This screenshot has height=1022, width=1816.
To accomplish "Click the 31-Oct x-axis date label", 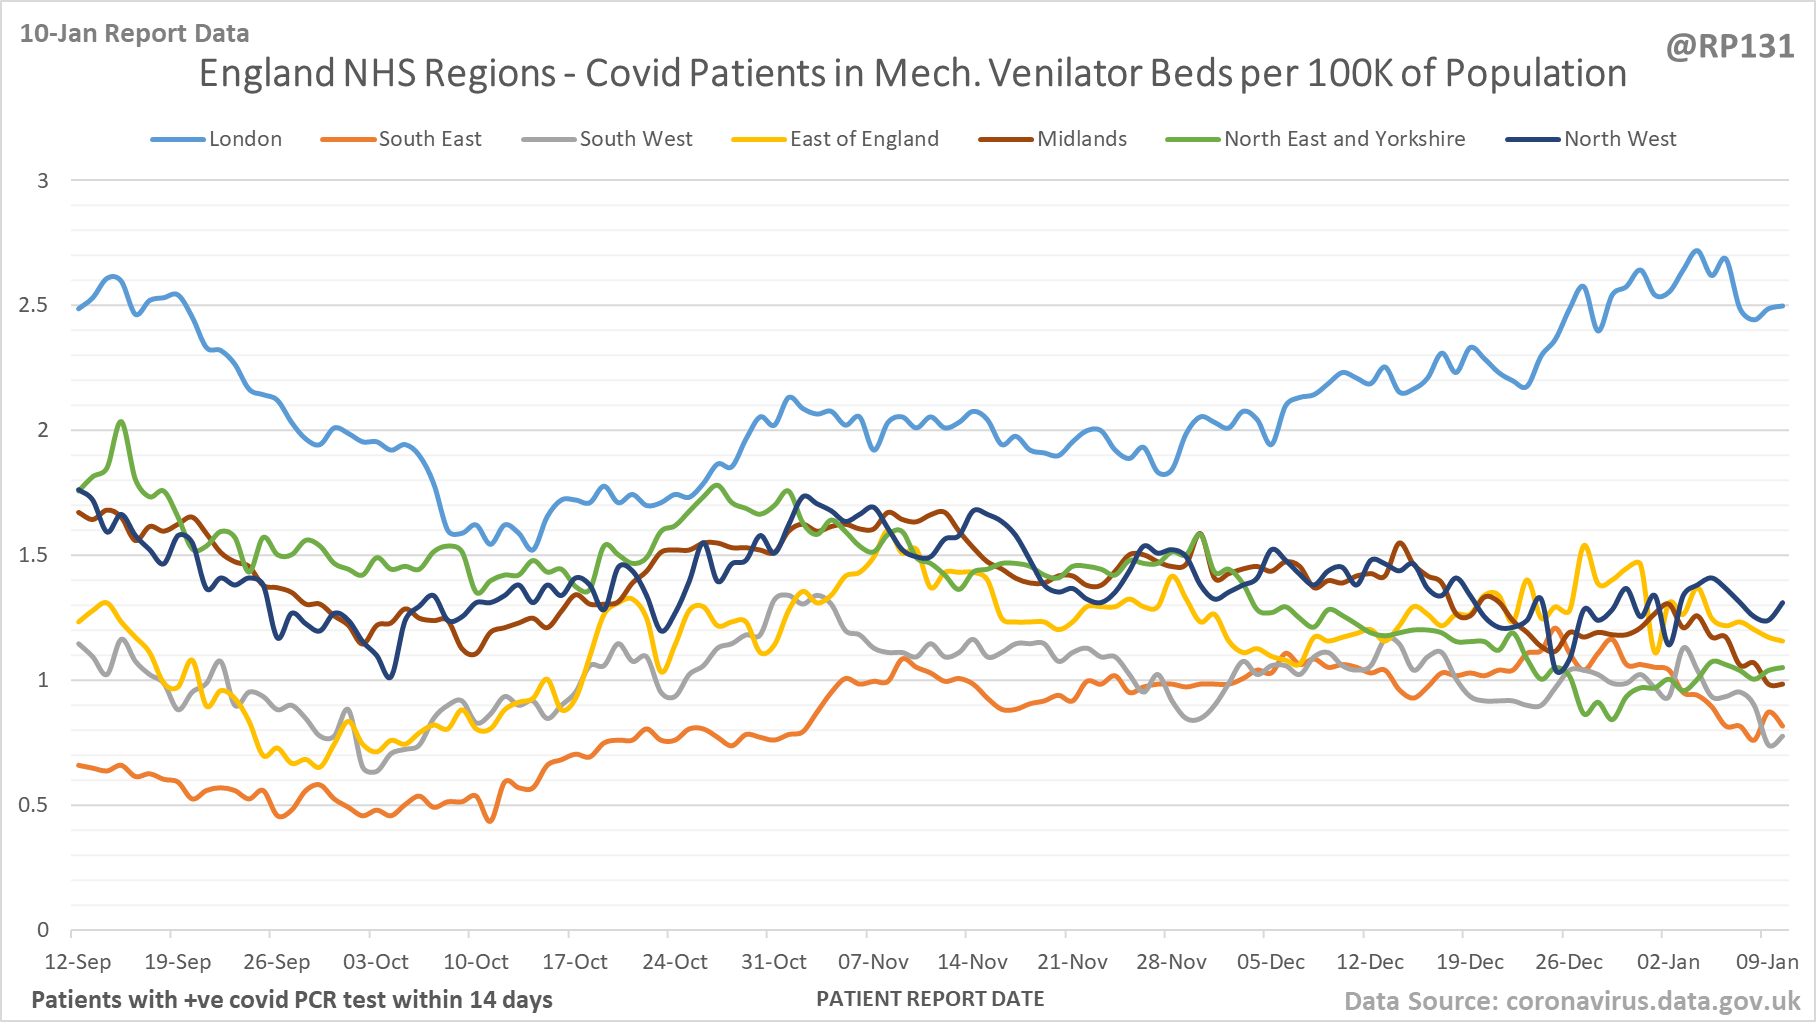I will (x=774, y=962).
